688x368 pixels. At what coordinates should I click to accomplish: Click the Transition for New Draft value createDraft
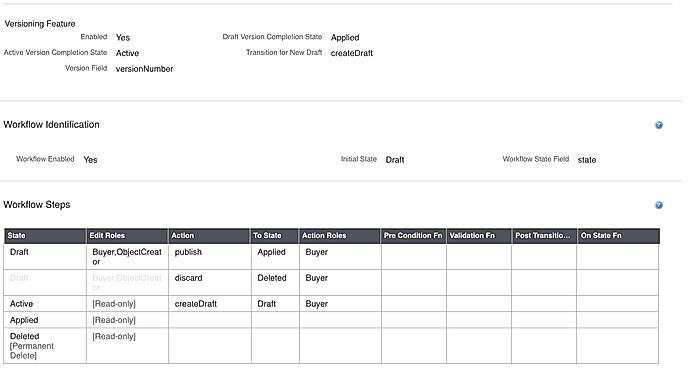pos(352,53)
